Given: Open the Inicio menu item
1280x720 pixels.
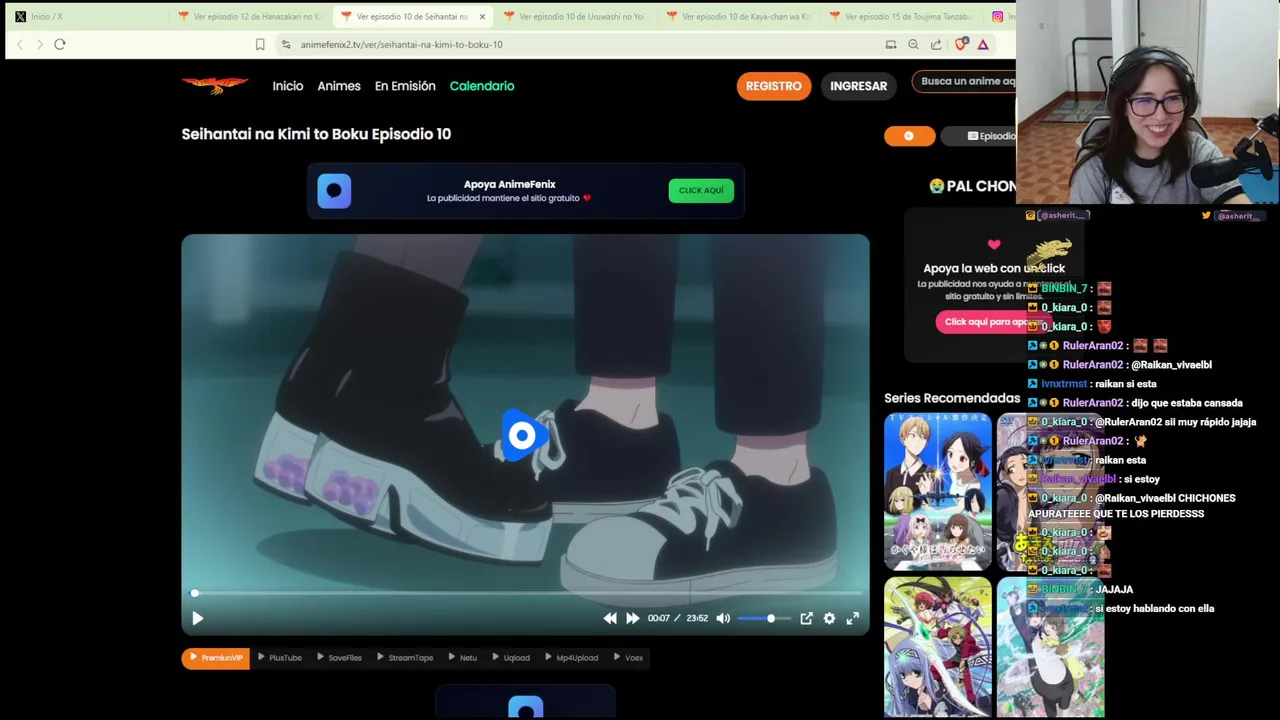Looking at the screenshot, I should pos(288,86).
